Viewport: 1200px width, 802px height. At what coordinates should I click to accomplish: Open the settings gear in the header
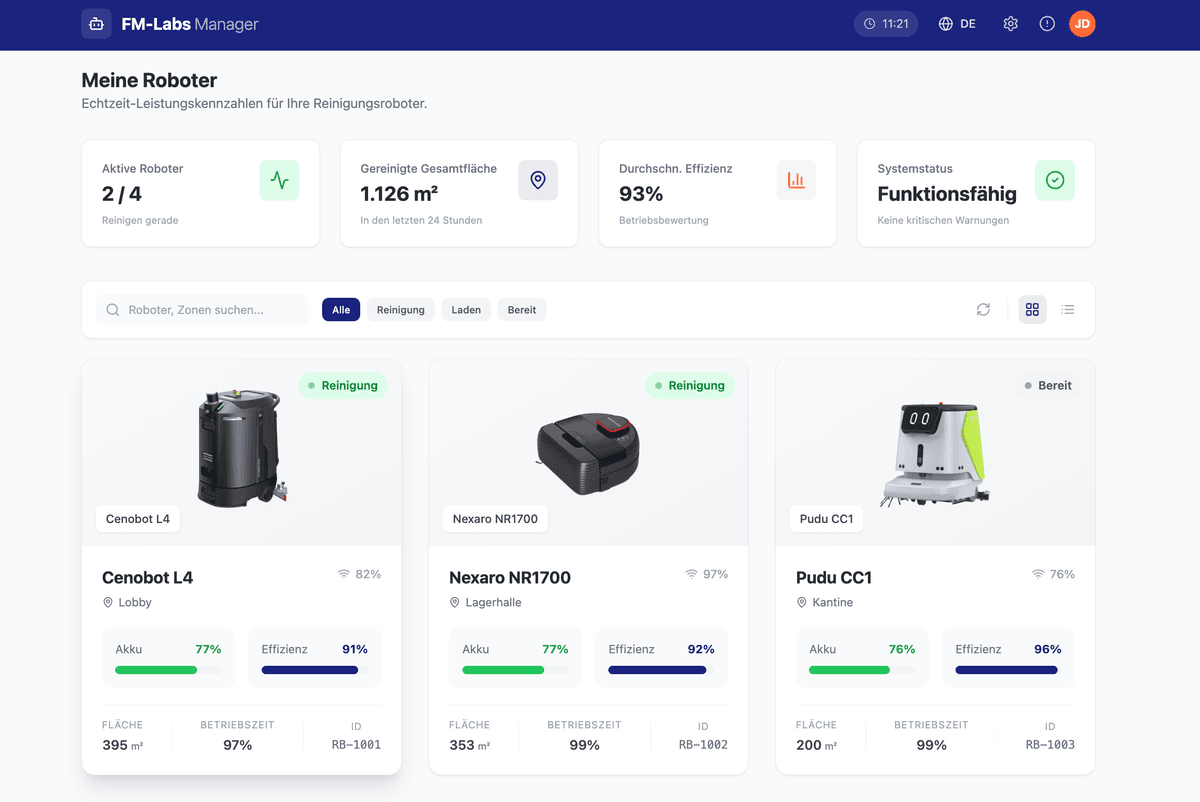1010,23
